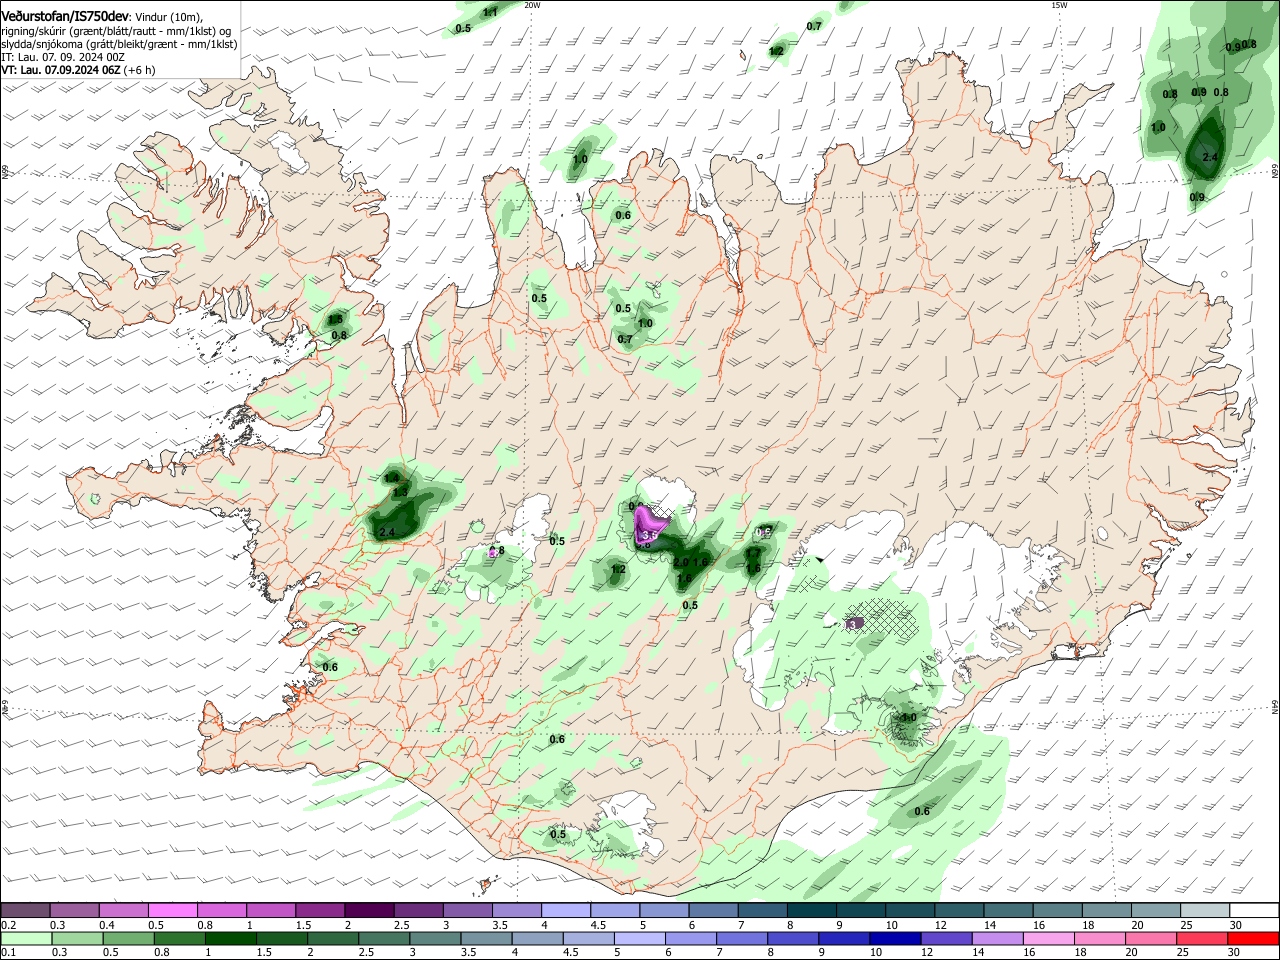Click the lavender 14 rain legend swatch
The height and width of the screenshot is (960, 1280).
tap(997, 939)
